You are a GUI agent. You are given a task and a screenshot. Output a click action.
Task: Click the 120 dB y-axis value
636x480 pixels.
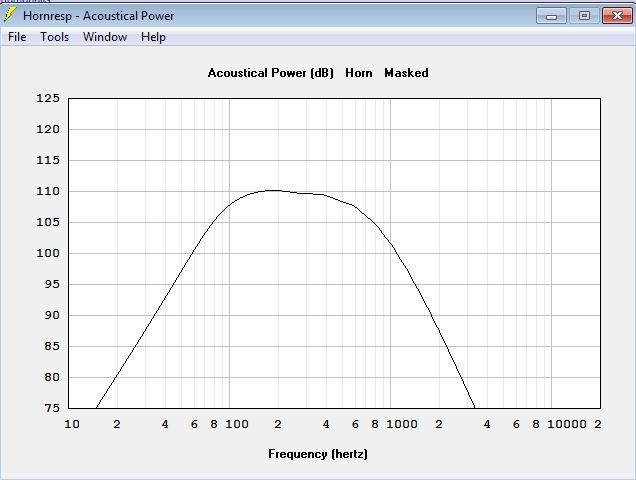tap(48, 129)
